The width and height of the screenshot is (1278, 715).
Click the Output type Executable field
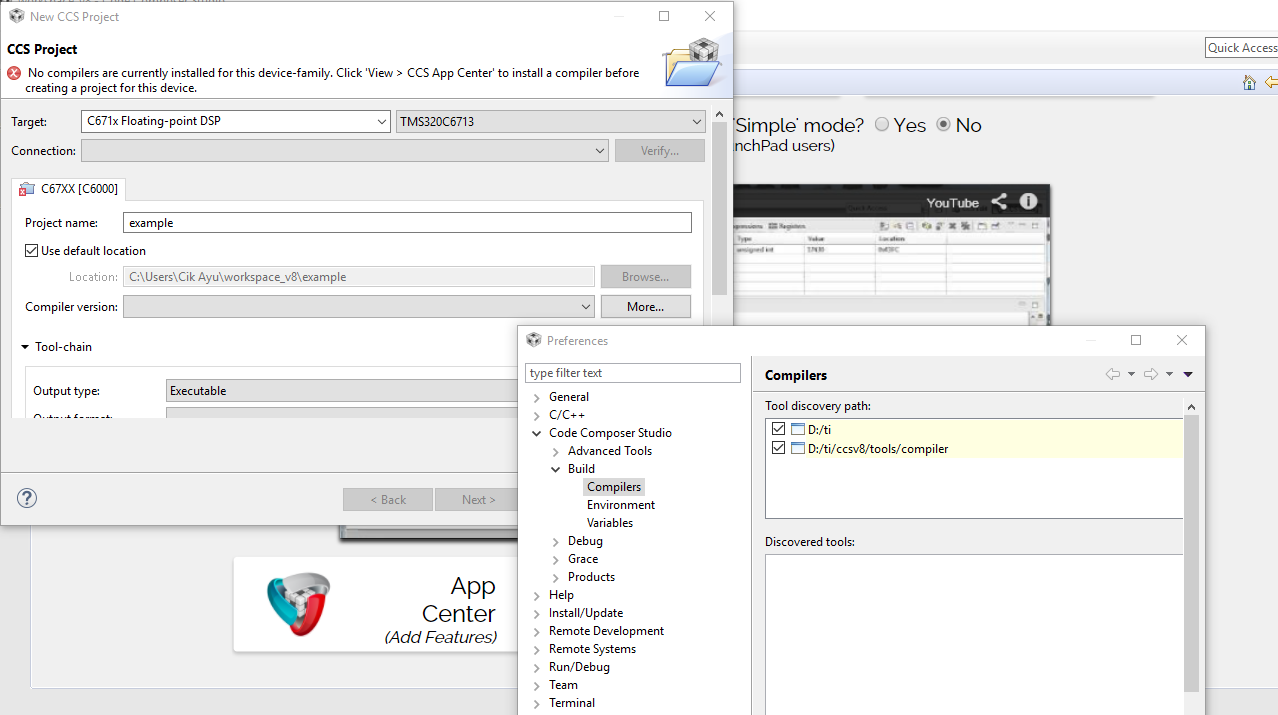[x=342, y=391]
